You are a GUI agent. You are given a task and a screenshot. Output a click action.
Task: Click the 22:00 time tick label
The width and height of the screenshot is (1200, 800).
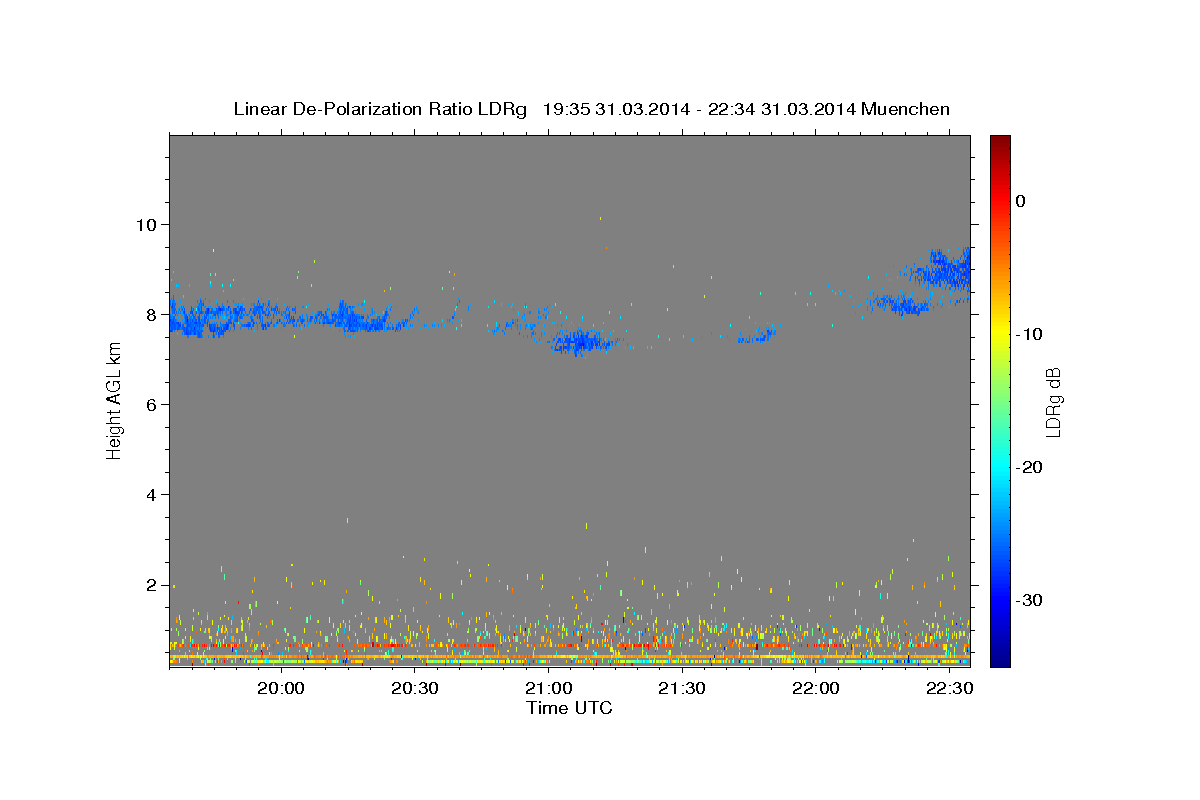[815, 689]
